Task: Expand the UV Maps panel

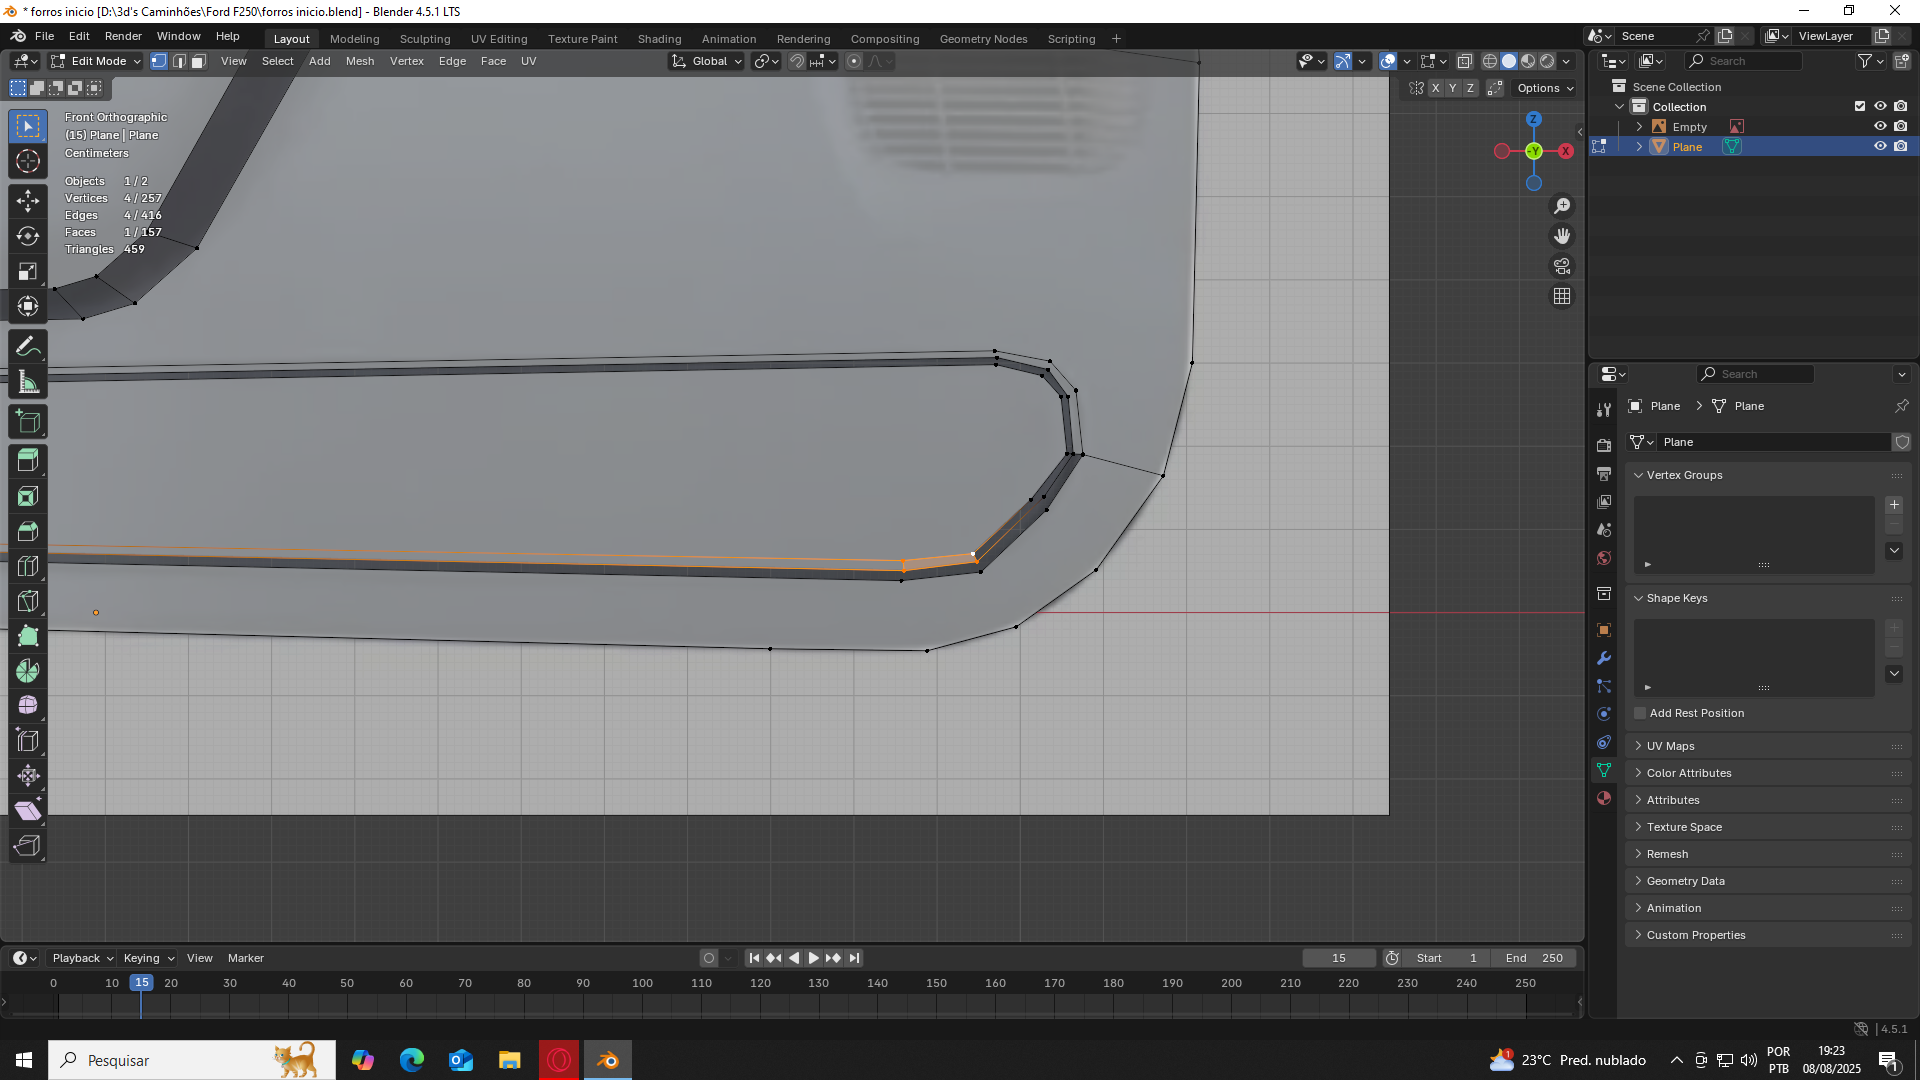Action: (1670, 746)
